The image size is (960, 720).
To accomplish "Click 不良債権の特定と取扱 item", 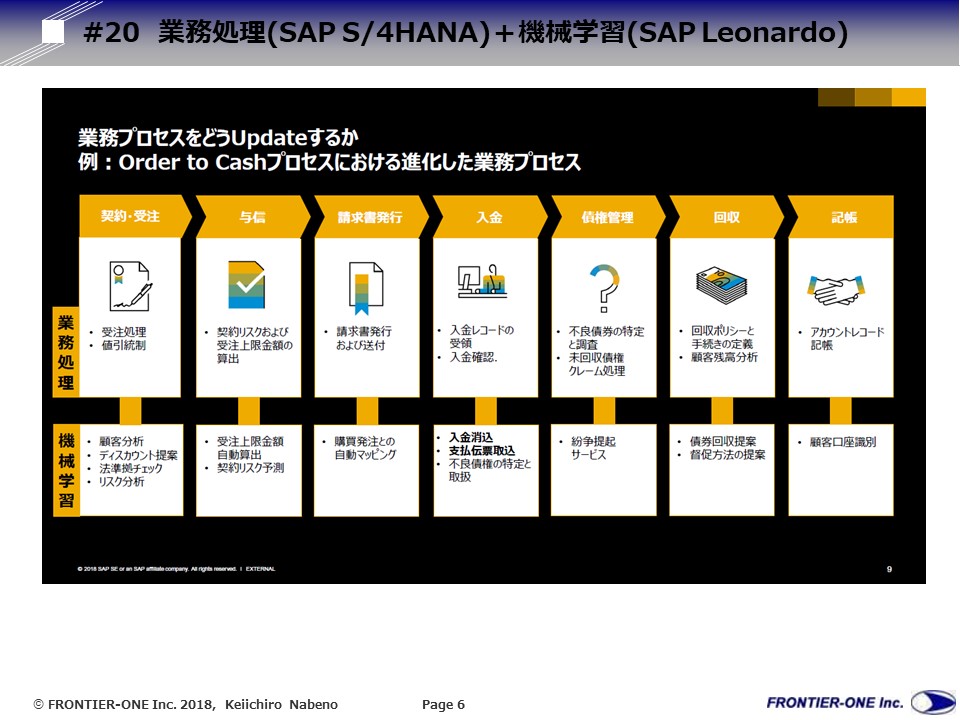I will click(490, 470).
